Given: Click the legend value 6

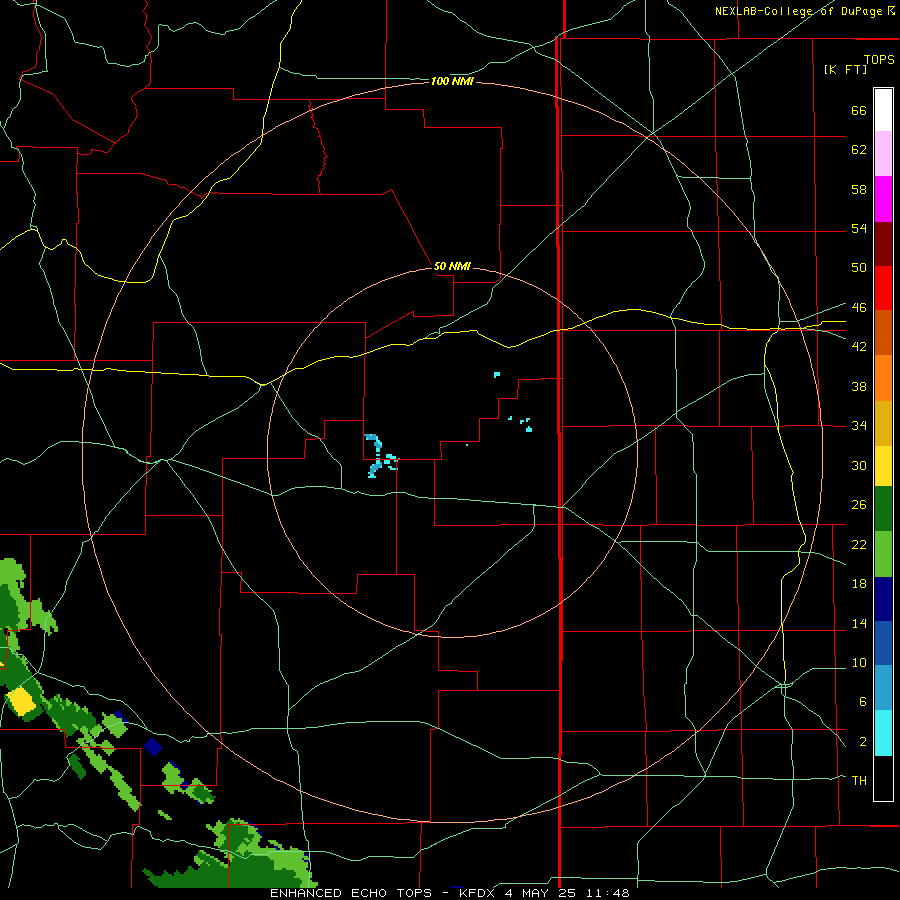Looking at the screenshot, I should [x=862, y=701].
